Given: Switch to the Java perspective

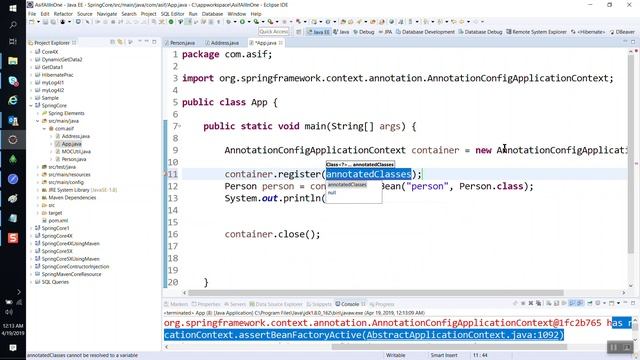Looking at the screenshot, I should pyautogui.click(x=341, y=32).
